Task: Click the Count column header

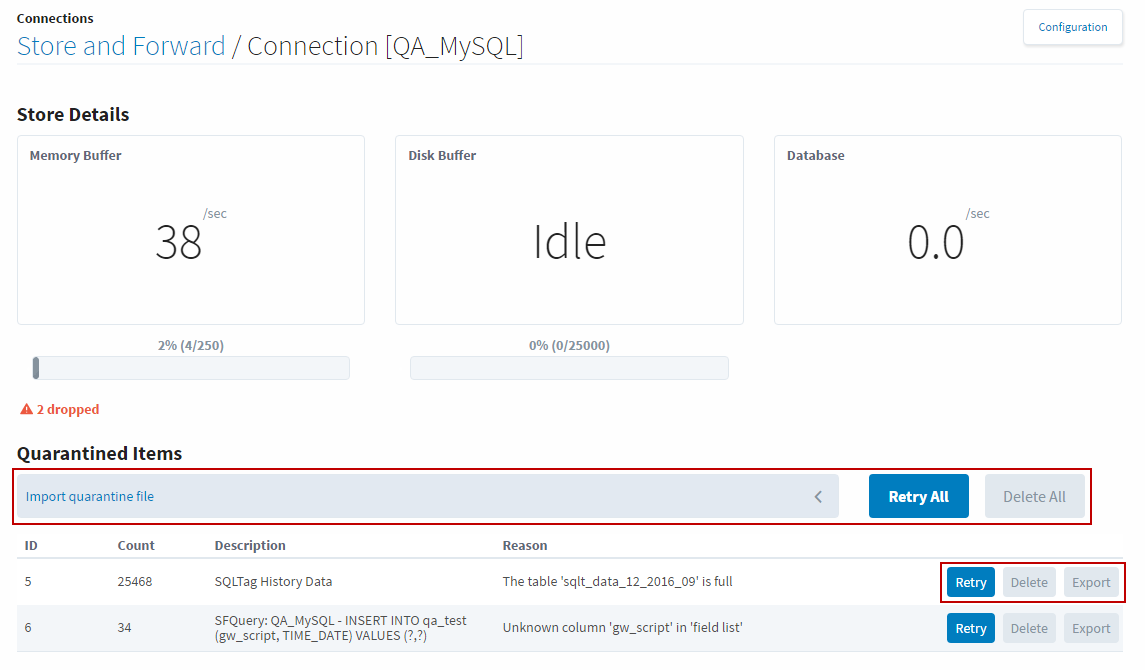Action: pyautogui.click(x=136, y=545)
